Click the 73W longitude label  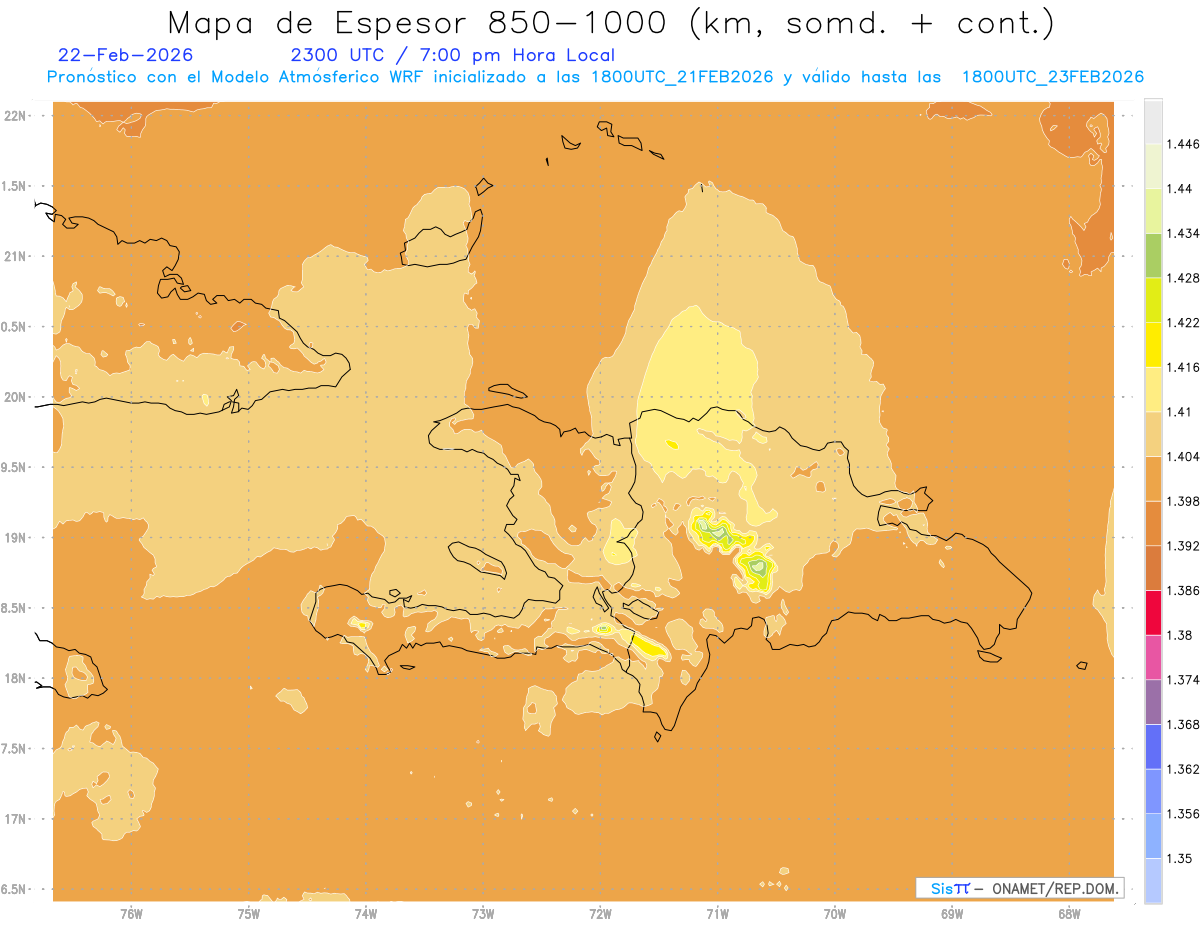pyautogui.click(x=483, y=913)
